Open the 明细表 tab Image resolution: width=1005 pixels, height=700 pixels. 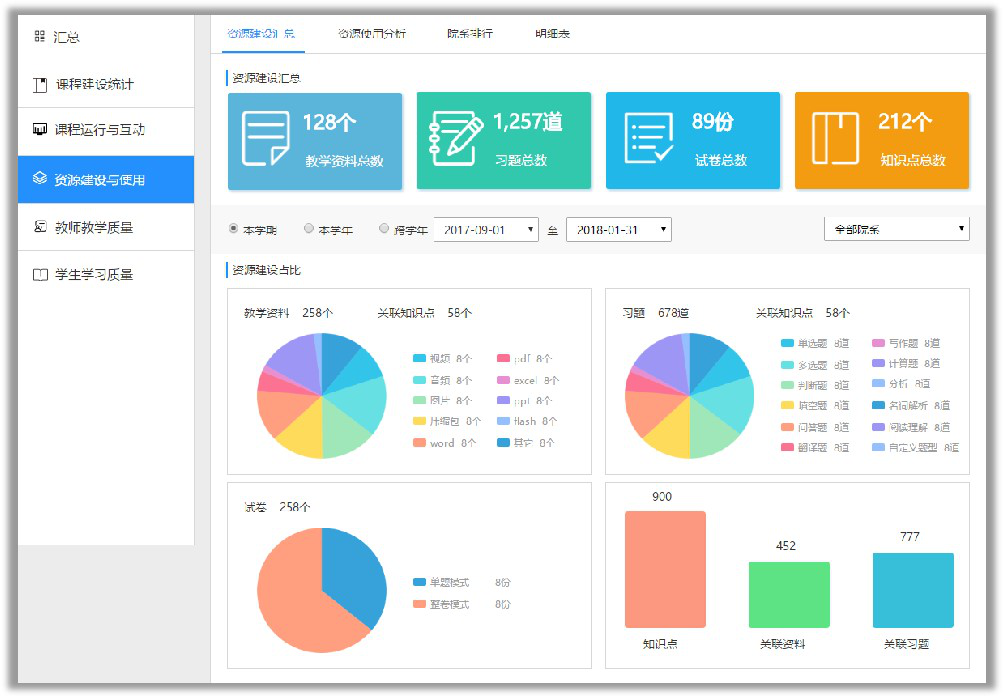click(552, 34)
